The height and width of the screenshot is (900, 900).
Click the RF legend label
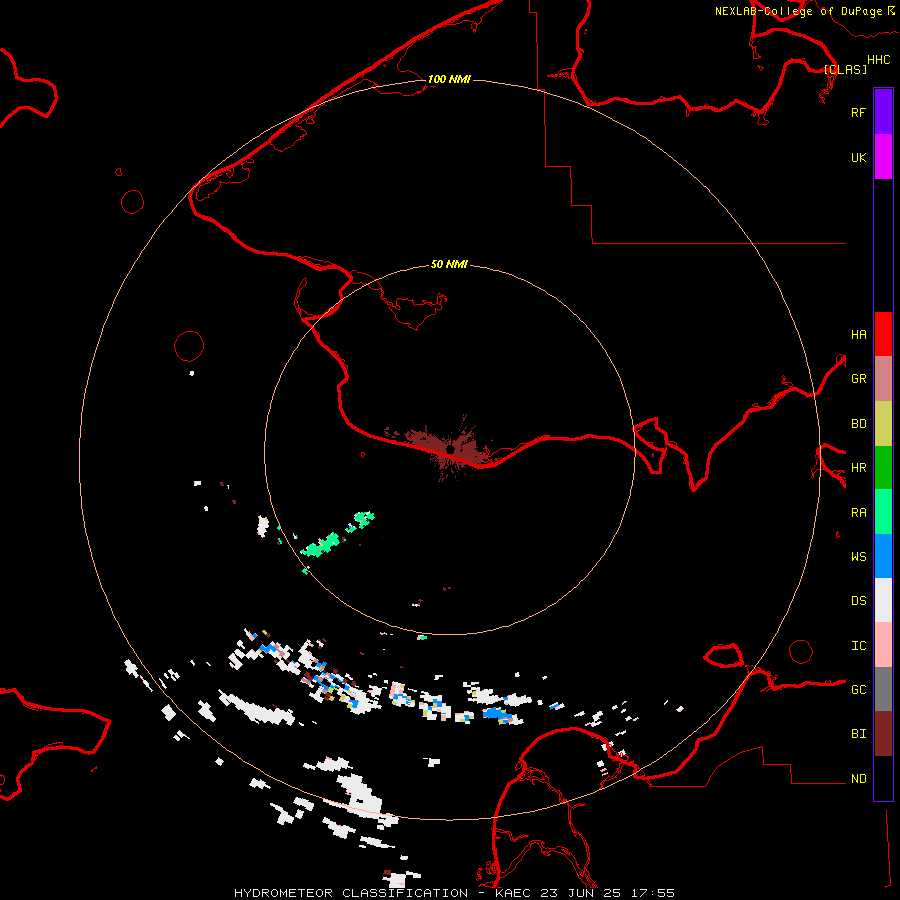click(x=858, y=112)
